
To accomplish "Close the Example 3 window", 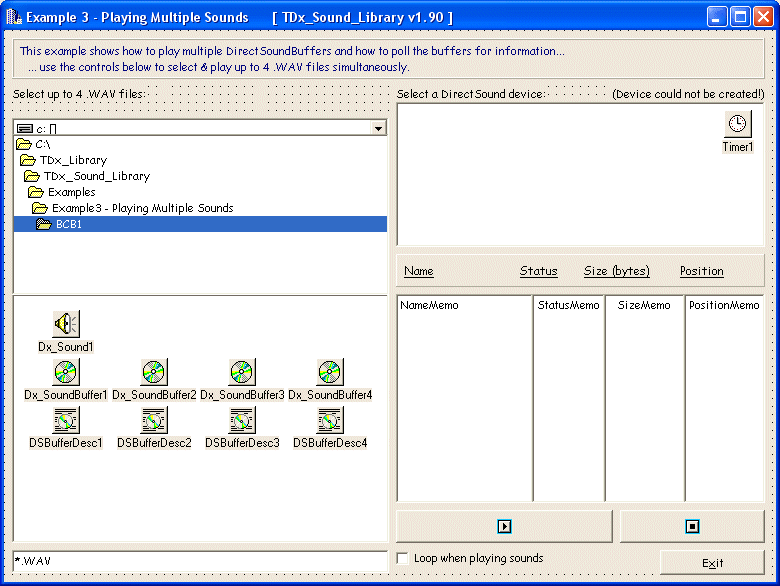I will click(x=763, y=17).
